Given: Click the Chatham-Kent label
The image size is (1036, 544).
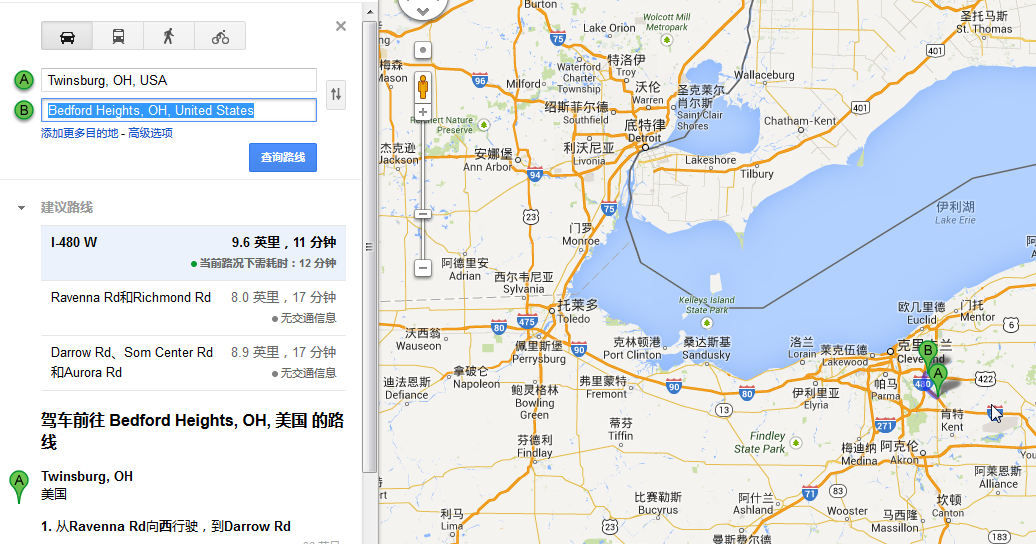Looking at the screenshot, I should click(799, 121).
